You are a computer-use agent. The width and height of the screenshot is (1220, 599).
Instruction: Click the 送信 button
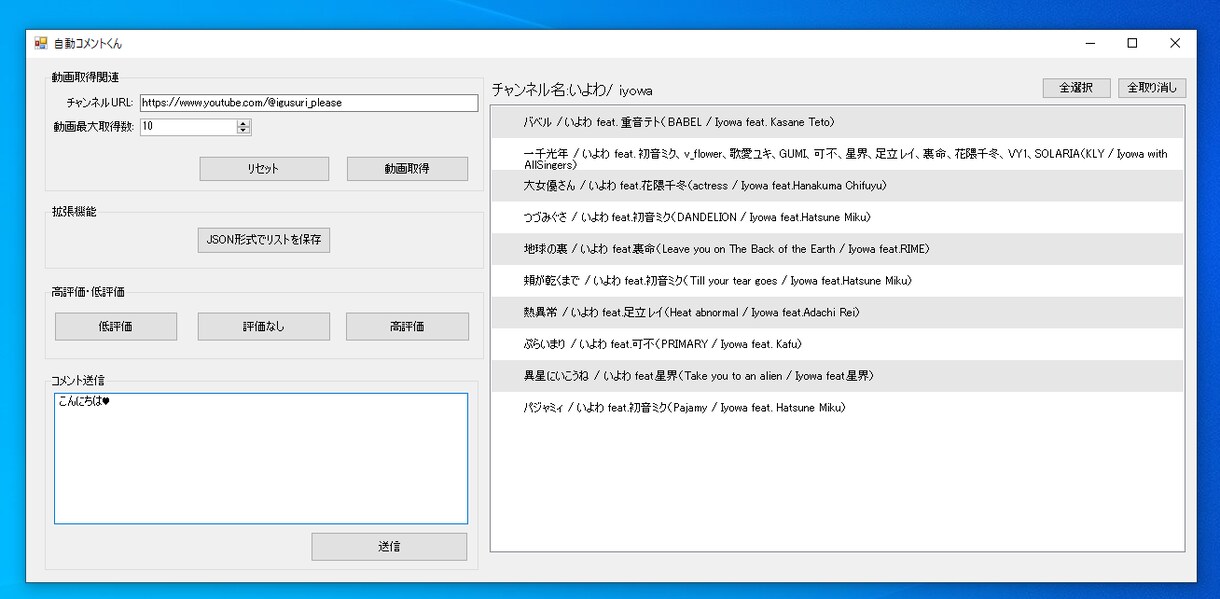click(389, 547)
